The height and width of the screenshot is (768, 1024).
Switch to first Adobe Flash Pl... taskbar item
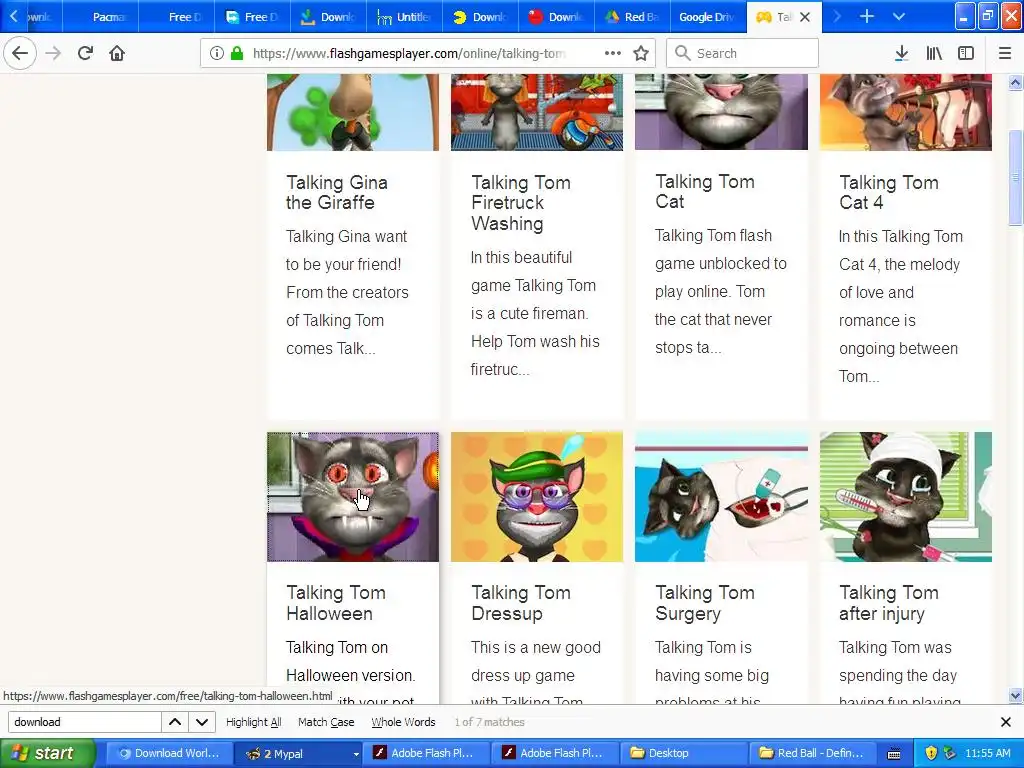coord(426,753)
